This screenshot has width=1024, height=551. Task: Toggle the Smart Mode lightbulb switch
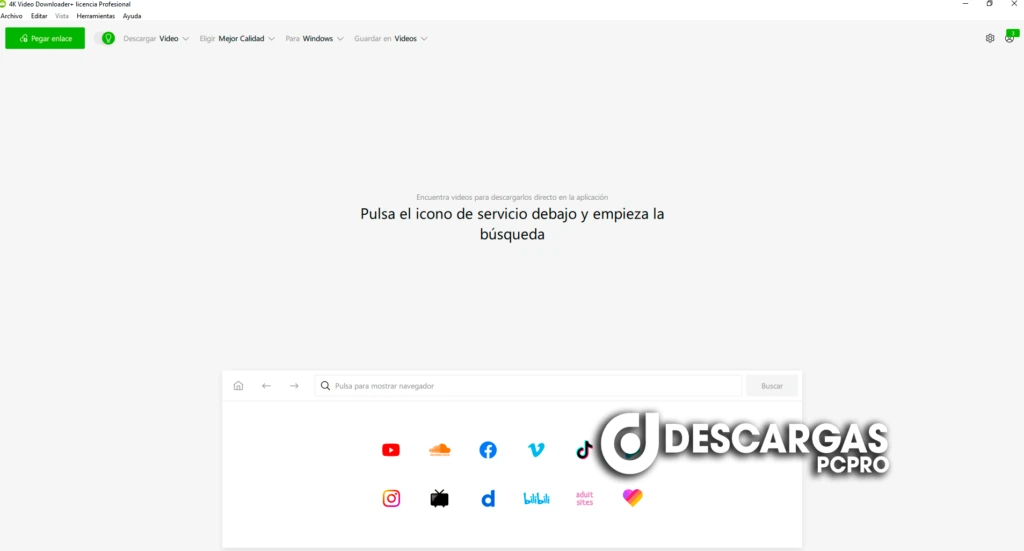(105, 38)
